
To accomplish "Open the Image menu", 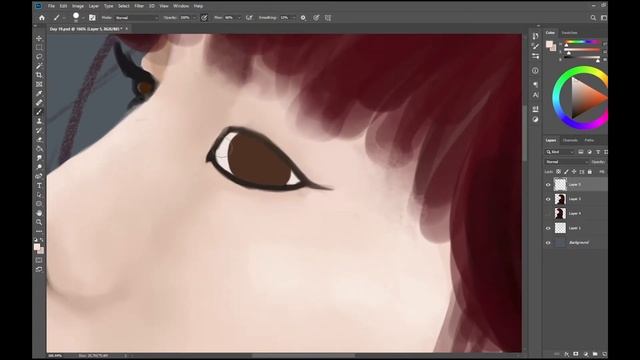I will (78, 6).
